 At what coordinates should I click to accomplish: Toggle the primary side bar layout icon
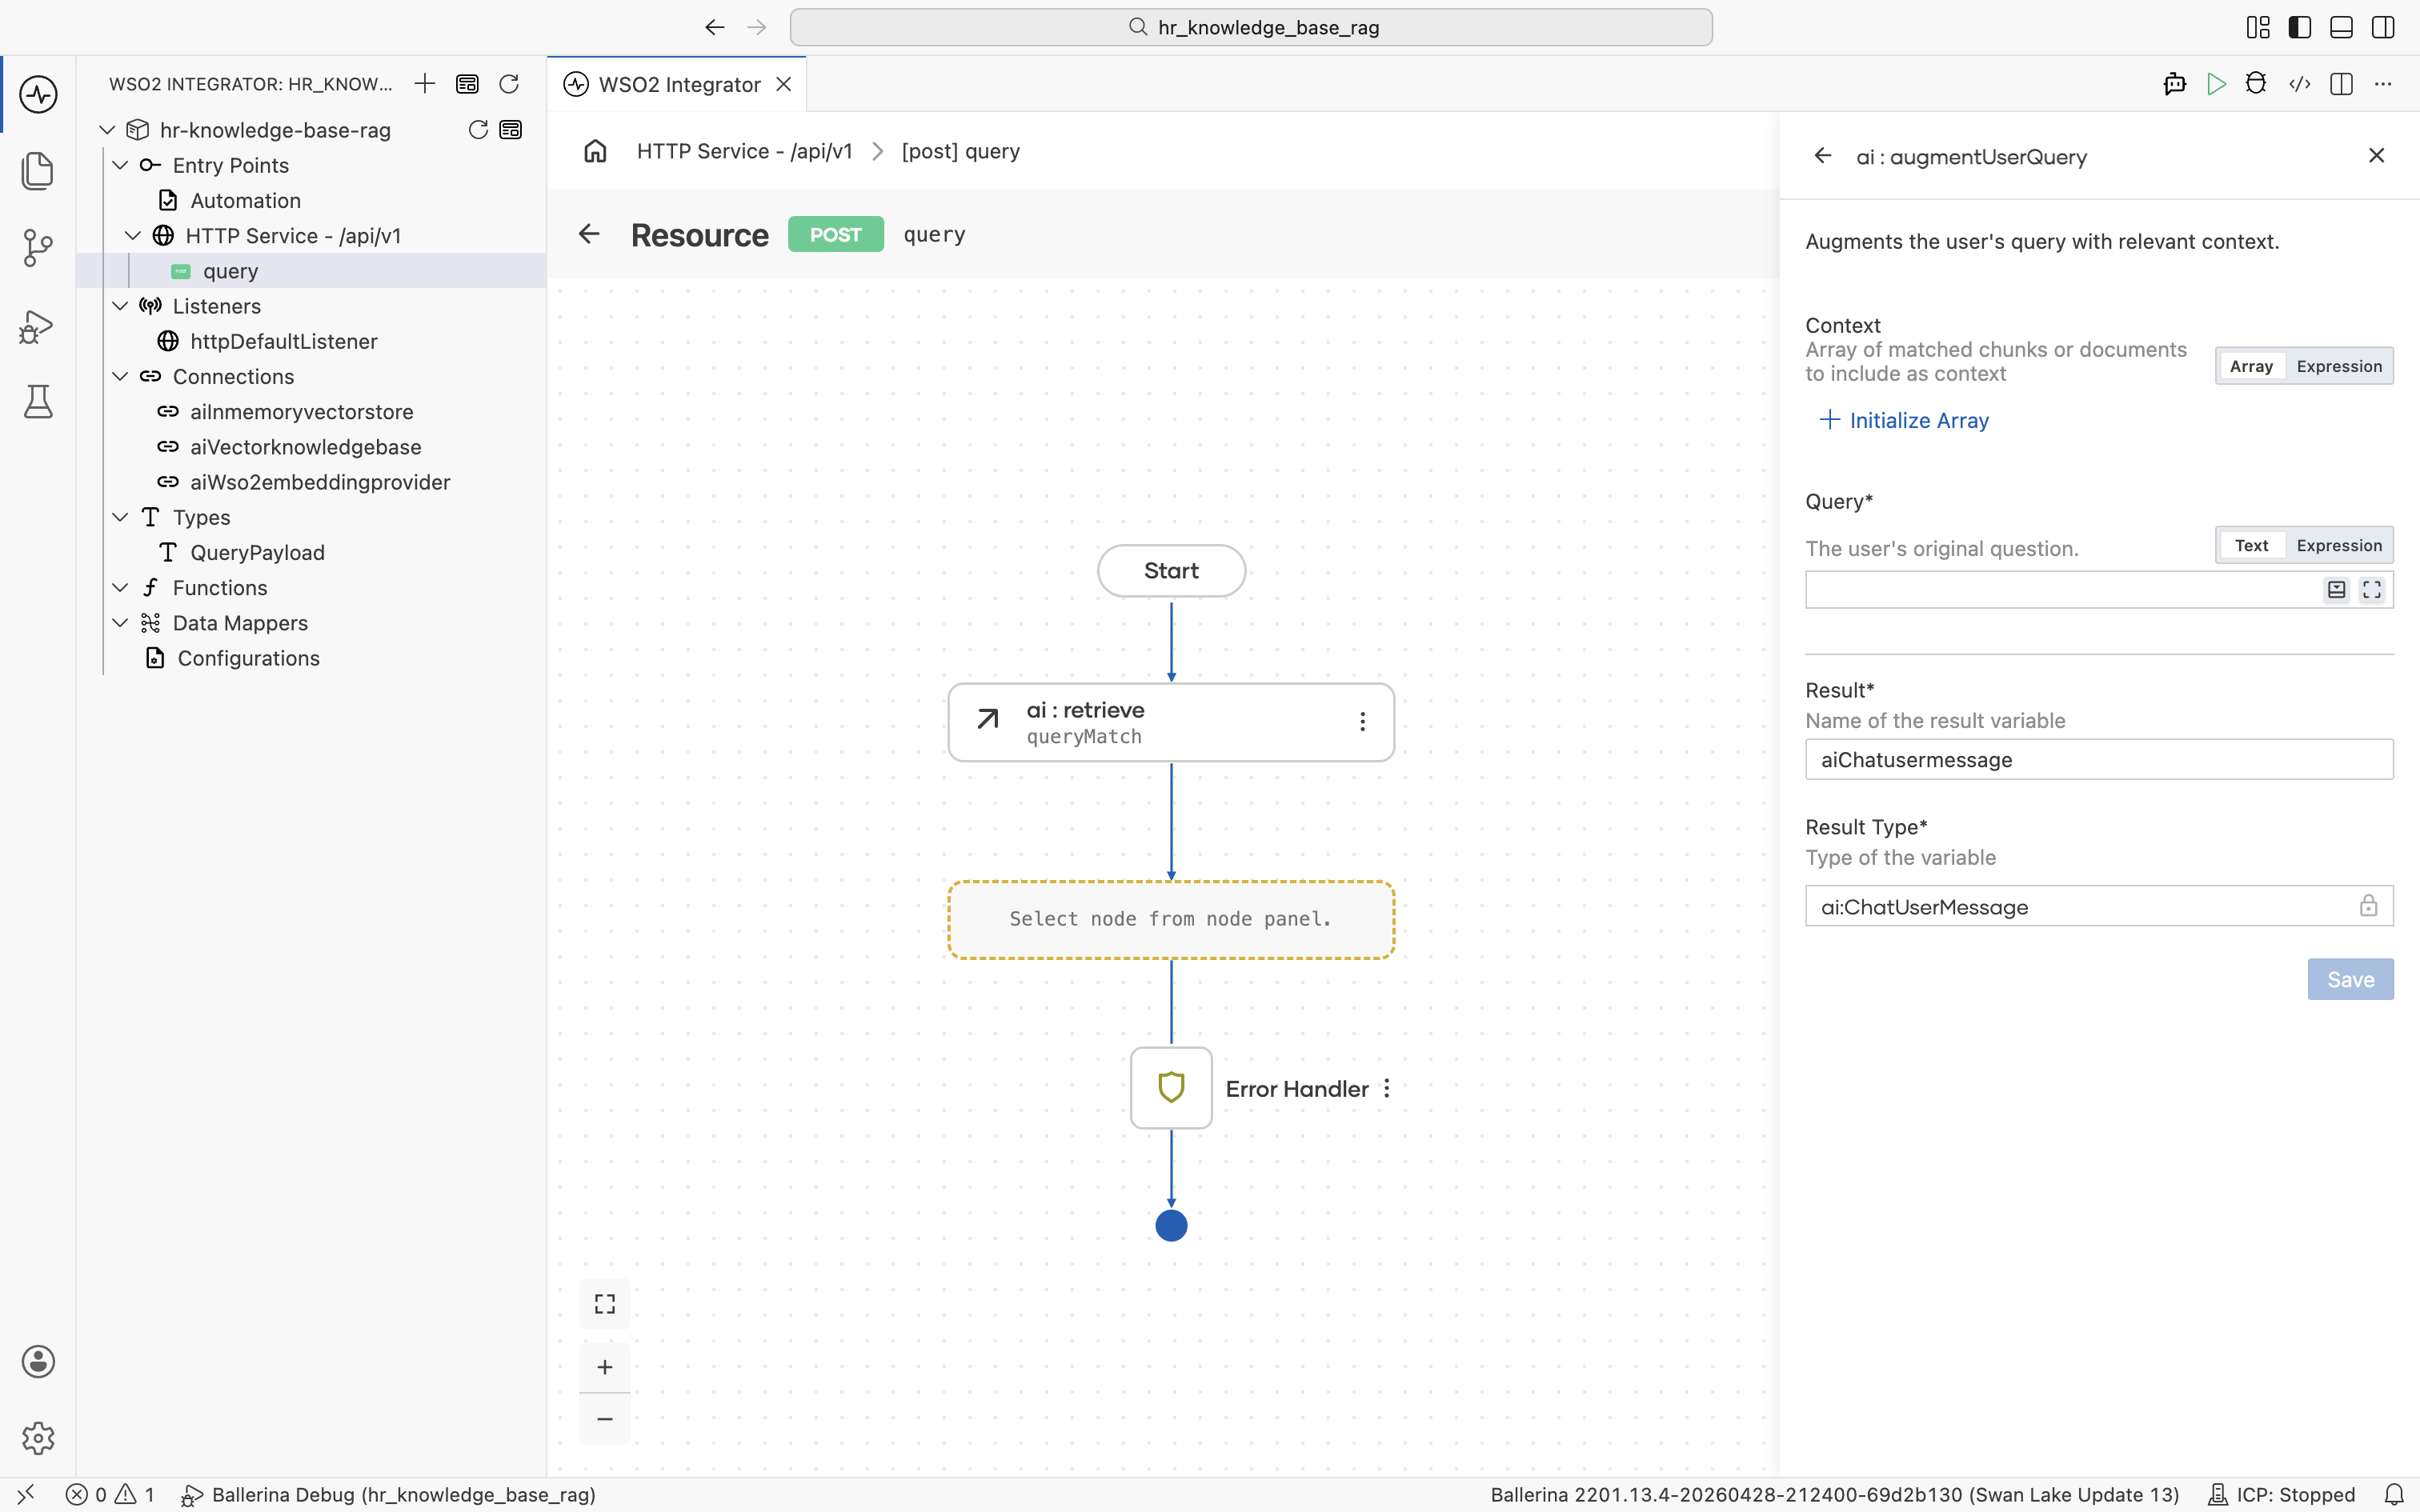2299,27
